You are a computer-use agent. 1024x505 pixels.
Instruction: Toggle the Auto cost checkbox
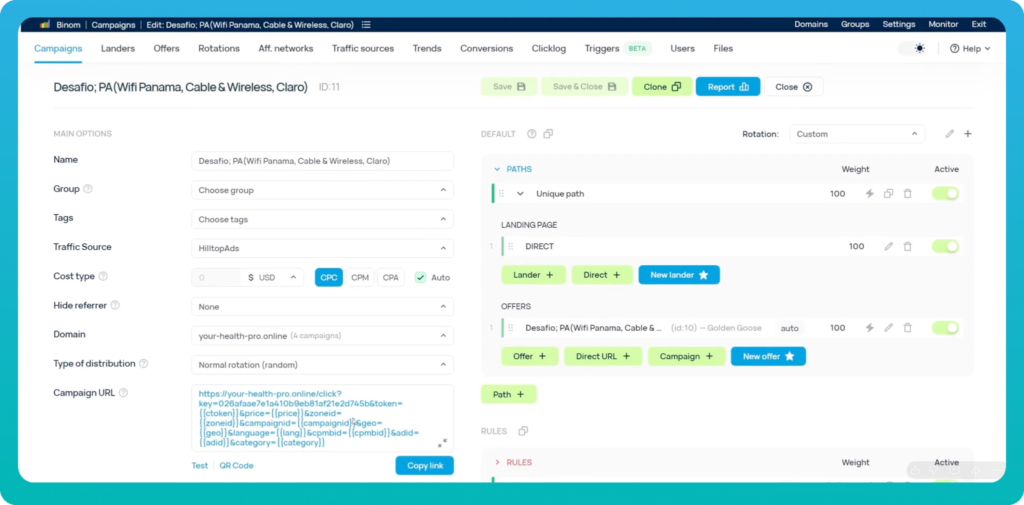pos(421,277)
